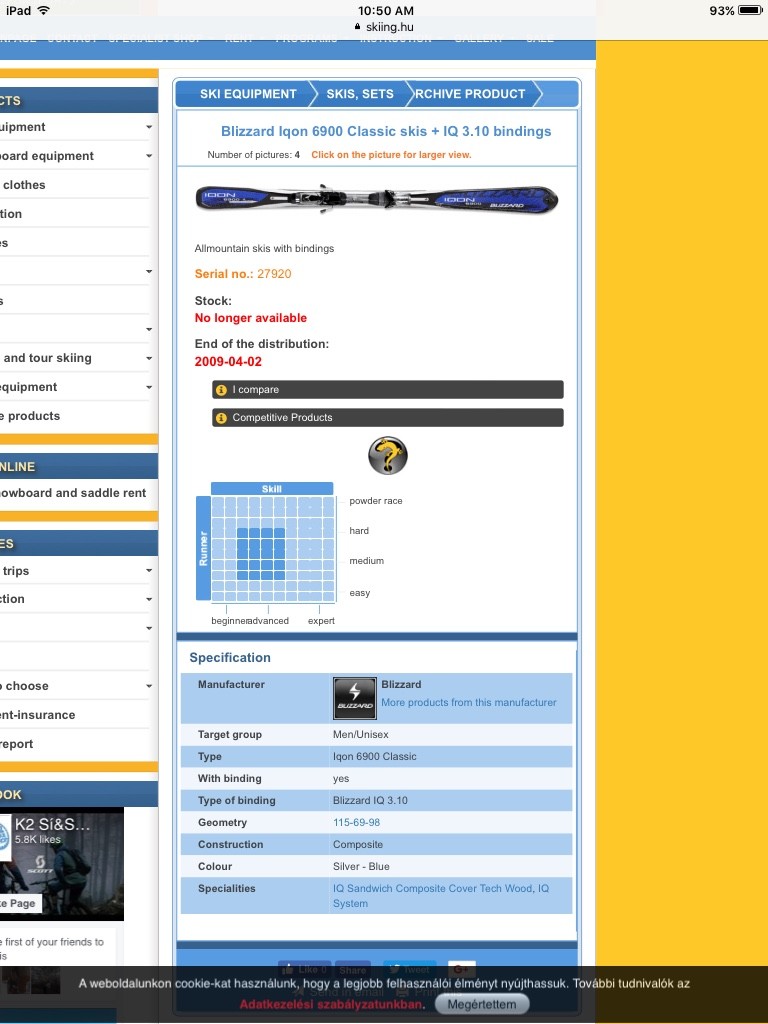Click More products from this manufacturer

469,703
